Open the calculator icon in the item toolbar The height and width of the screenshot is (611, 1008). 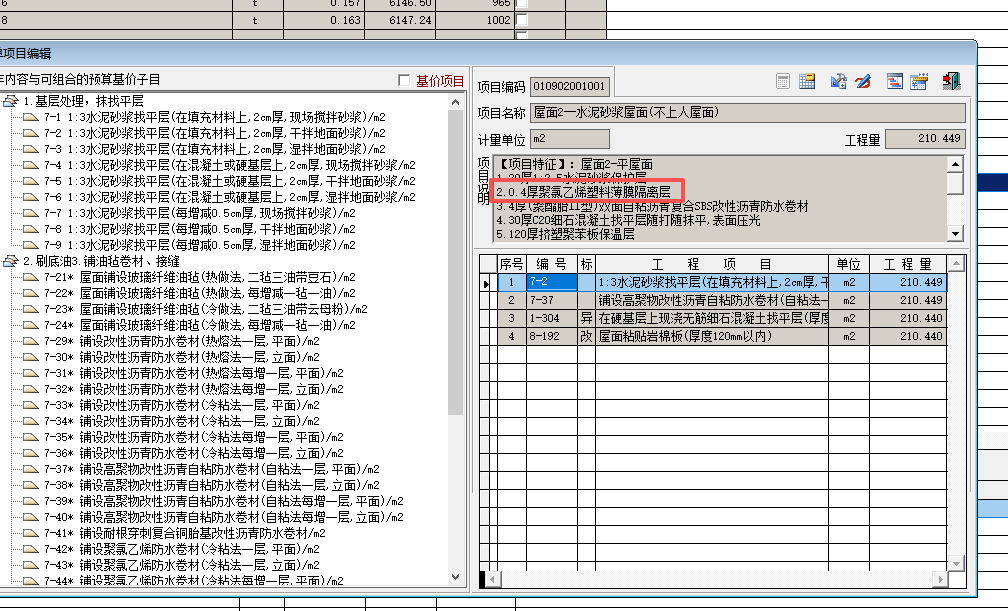click(782, 81)
